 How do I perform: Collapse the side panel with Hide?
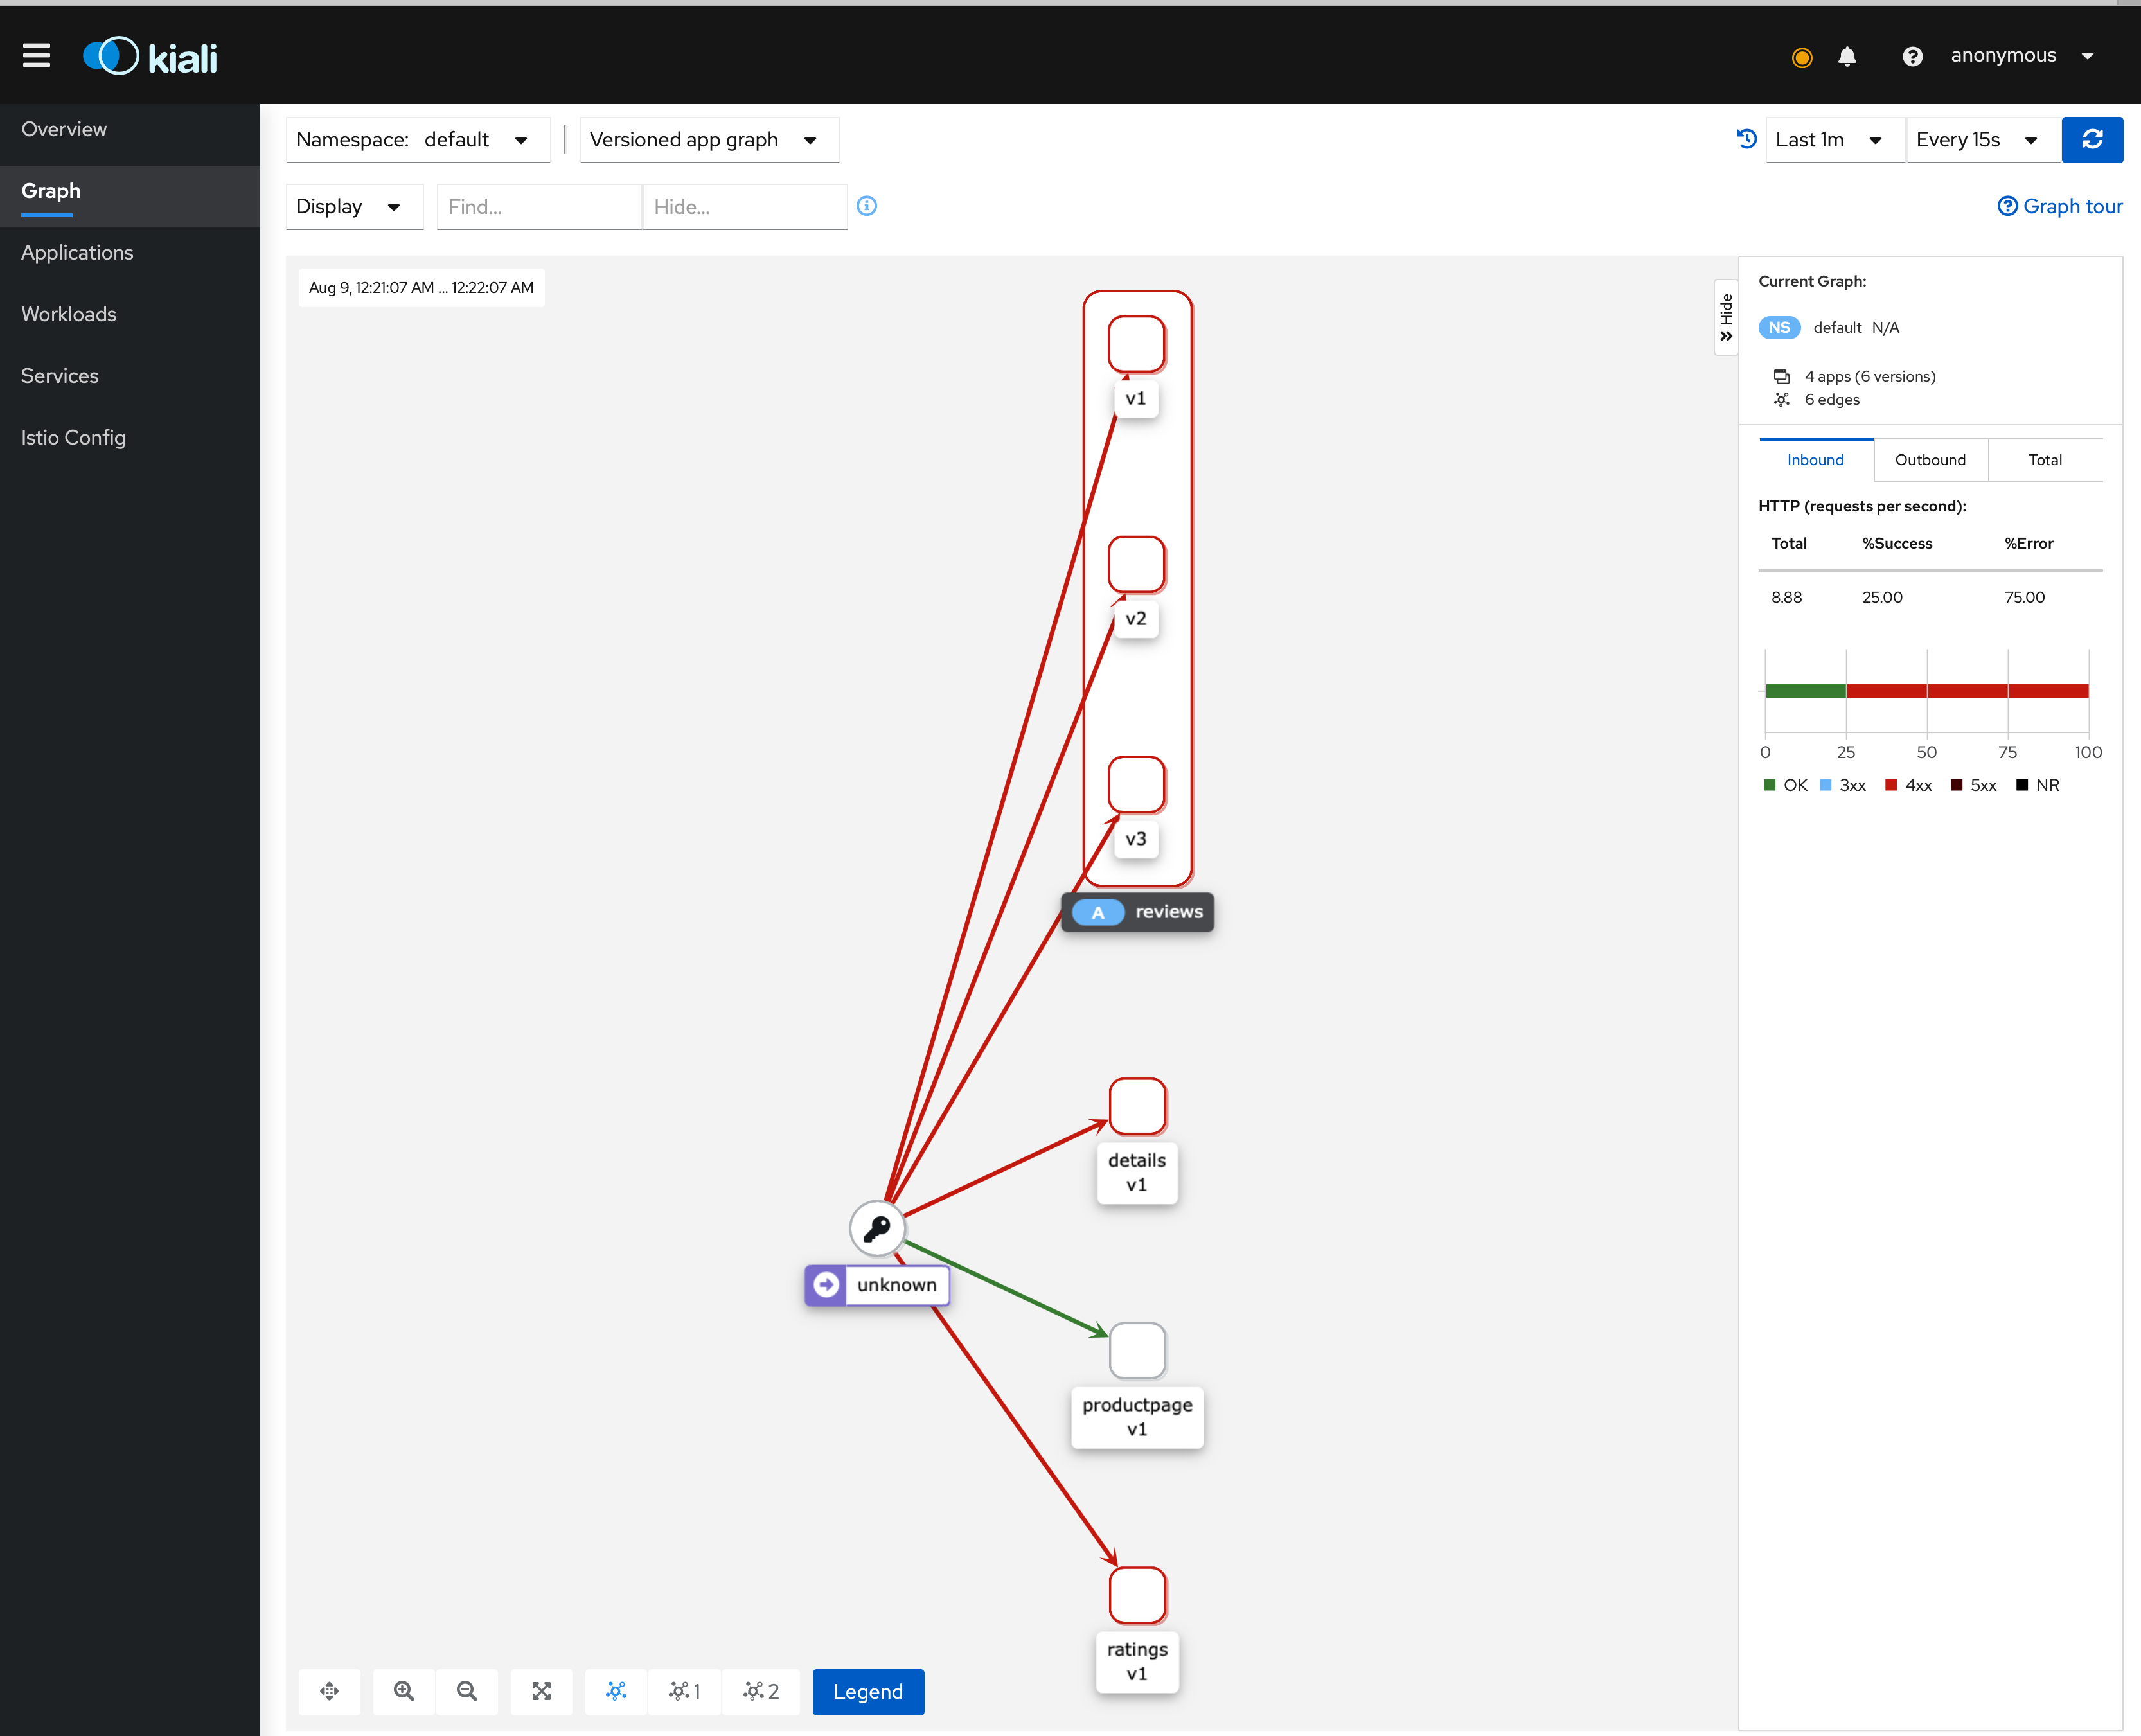1726,317
